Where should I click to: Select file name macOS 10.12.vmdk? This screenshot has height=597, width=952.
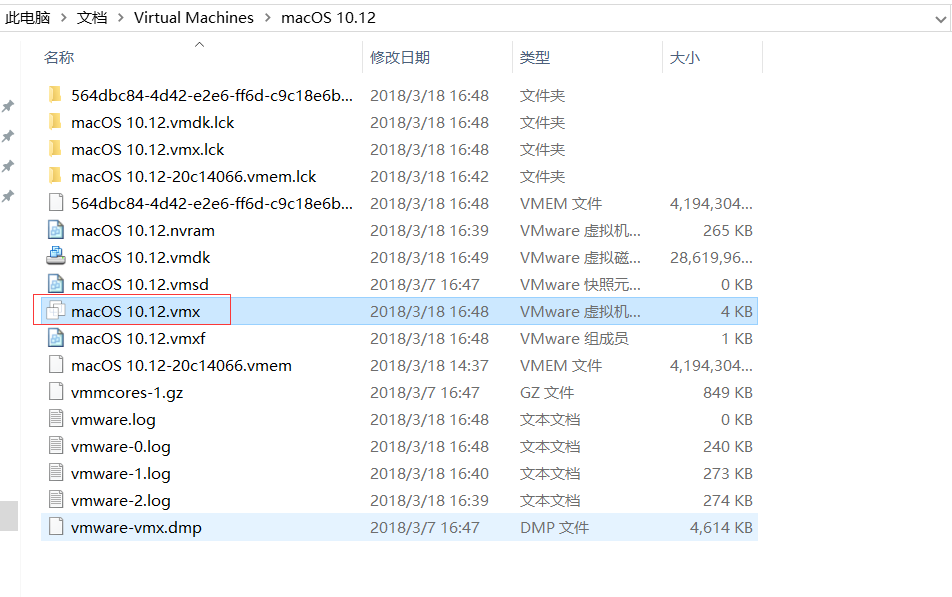tap(140, 258)
